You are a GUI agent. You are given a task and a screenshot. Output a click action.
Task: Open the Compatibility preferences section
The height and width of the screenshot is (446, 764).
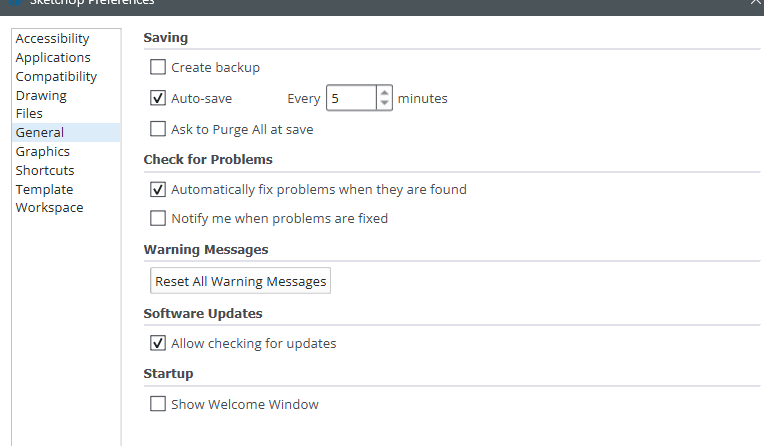pos(56,77)
